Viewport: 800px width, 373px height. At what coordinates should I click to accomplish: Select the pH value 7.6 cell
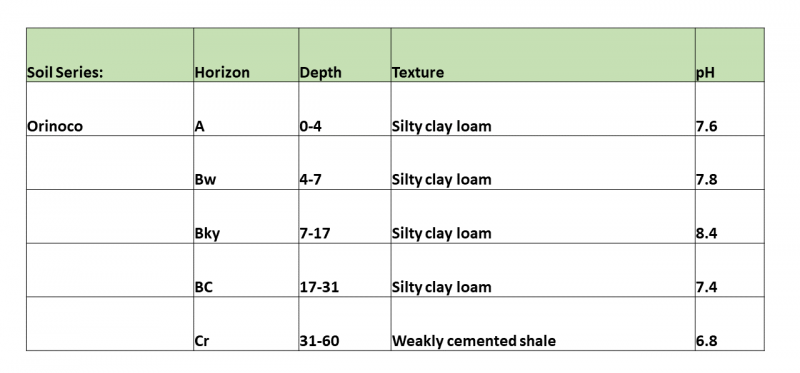click(730, 109)
